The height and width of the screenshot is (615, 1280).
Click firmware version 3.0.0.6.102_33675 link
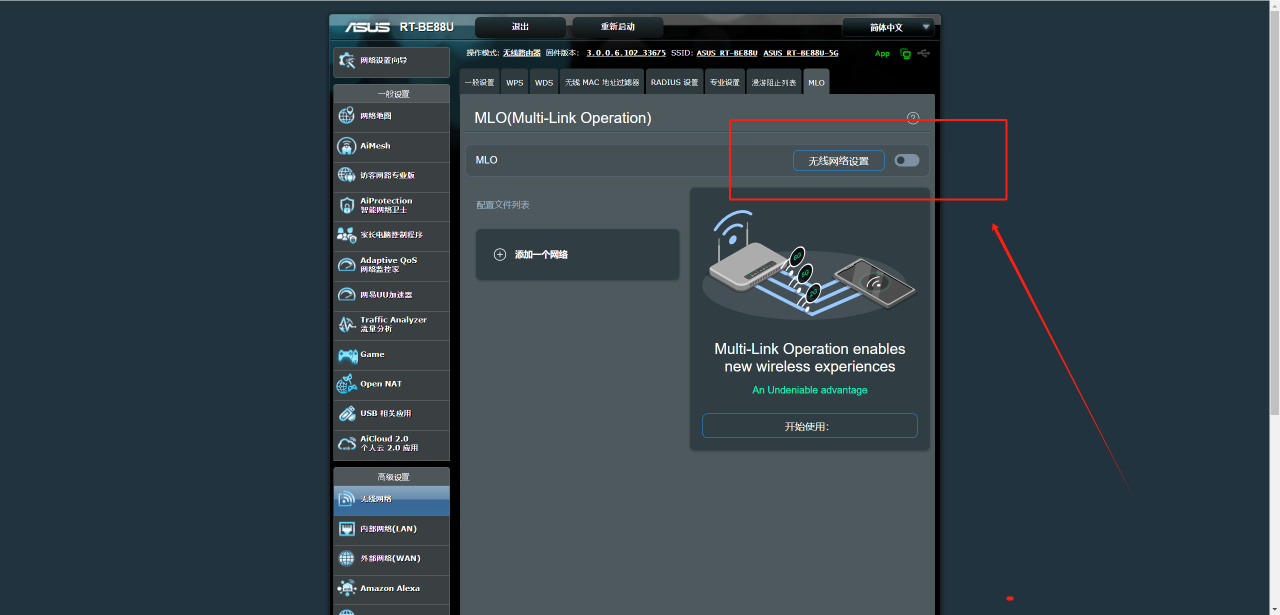[626, 53]
